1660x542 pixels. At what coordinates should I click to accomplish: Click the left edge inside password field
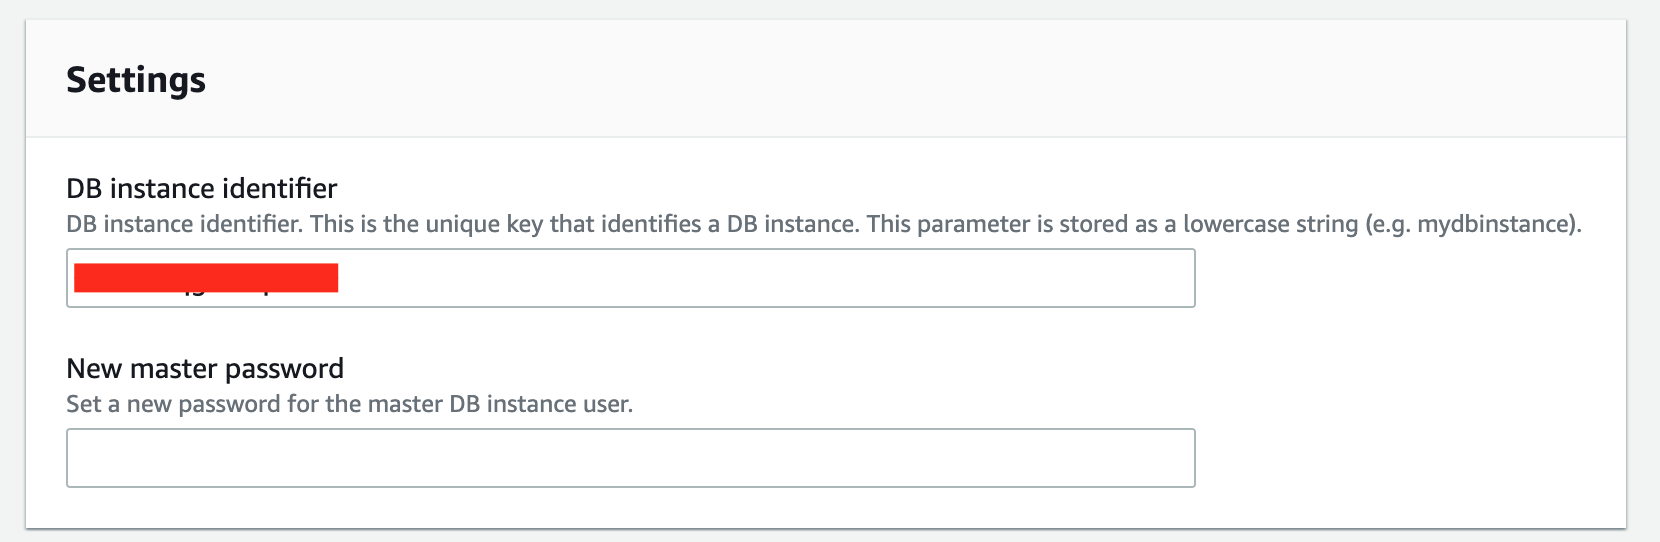pyautogui.click(x=80, y=458)
